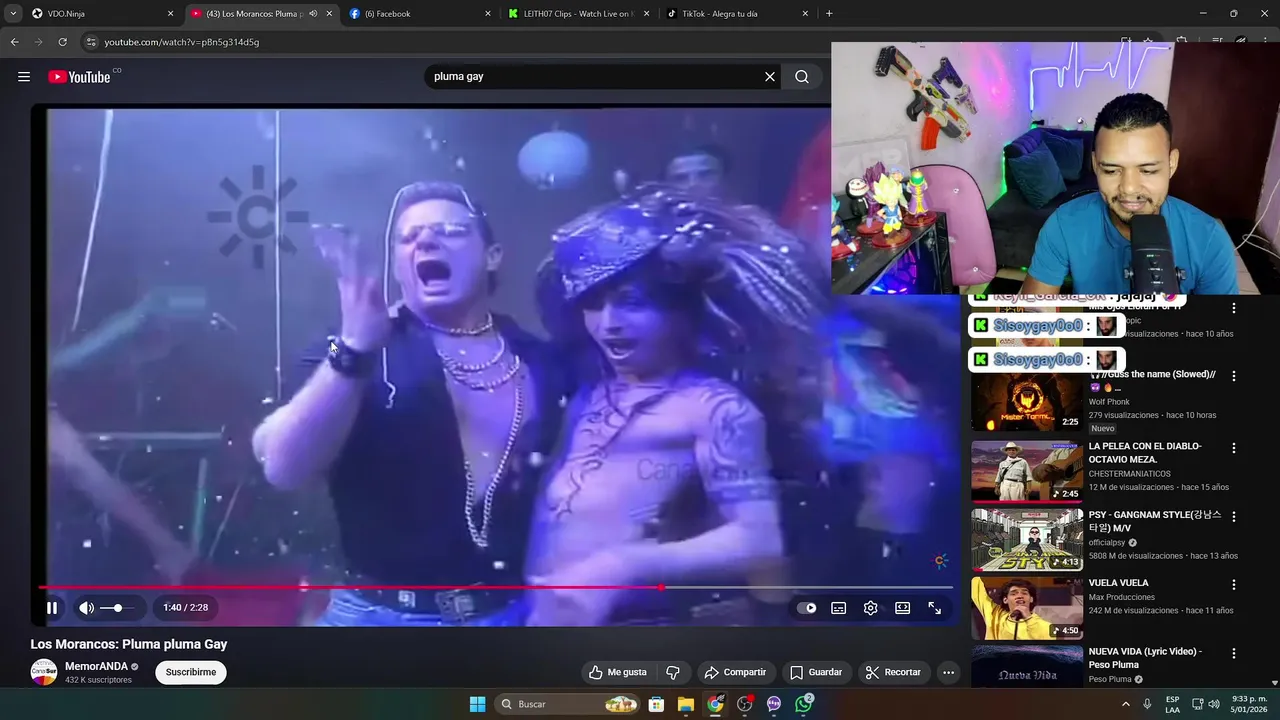1280x720 pixels.
Task: Show hidden system tray icons chevron
Action: pos(1125,704)
